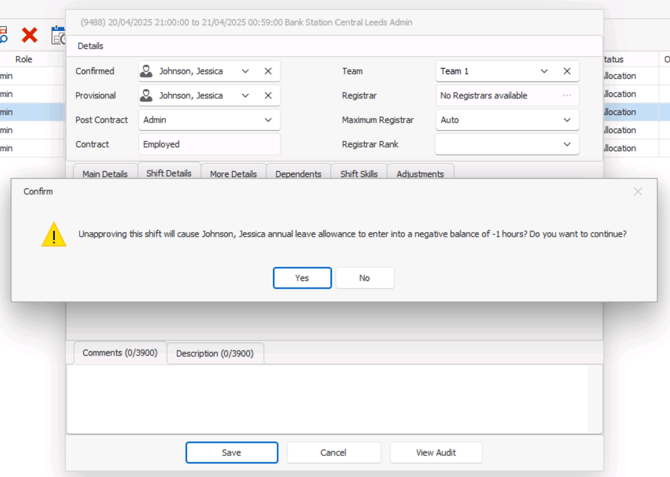670x477 pixels.
Task: Click the calendar icon in the toolbar
Action: [x=58, y=35]
